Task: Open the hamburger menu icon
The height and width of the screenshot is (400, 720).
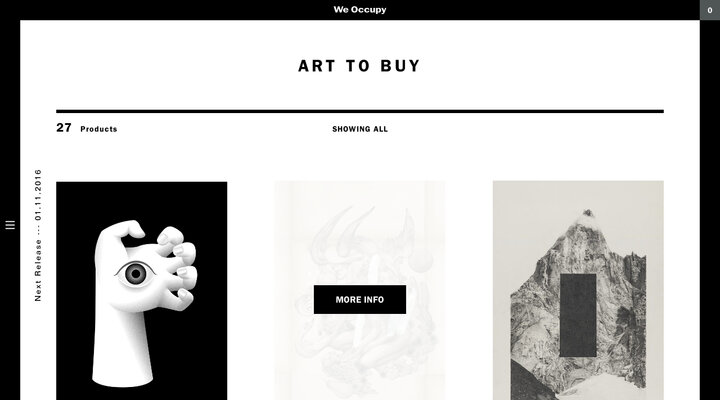Action: point(10,225)
